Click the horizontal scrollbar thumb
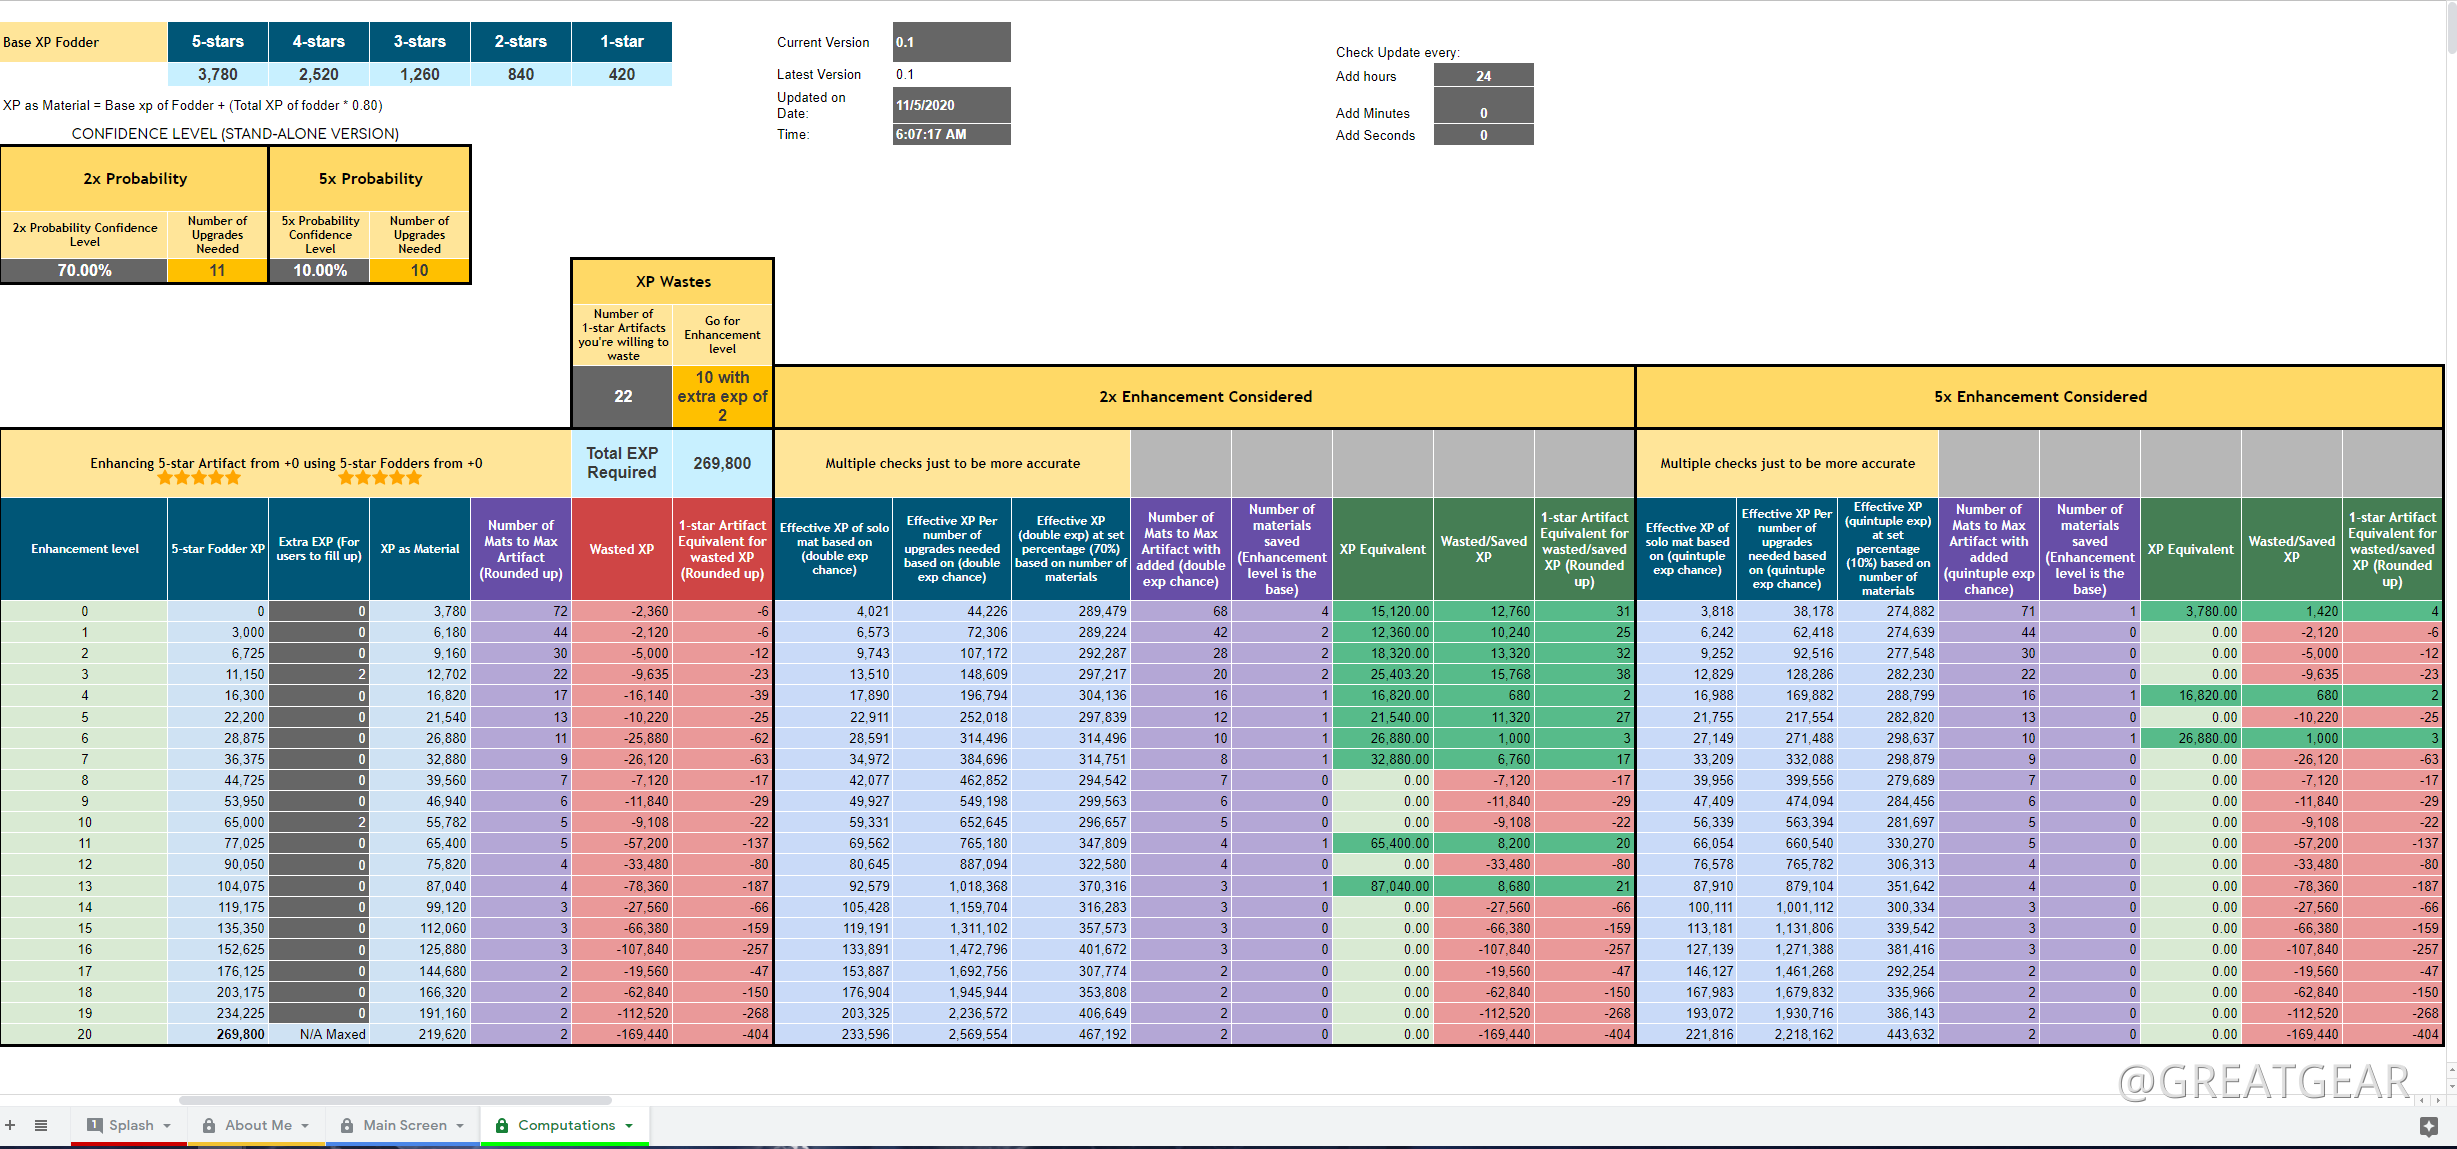The width and height of the screenshot is (2457, 1149). [395, 1100]
